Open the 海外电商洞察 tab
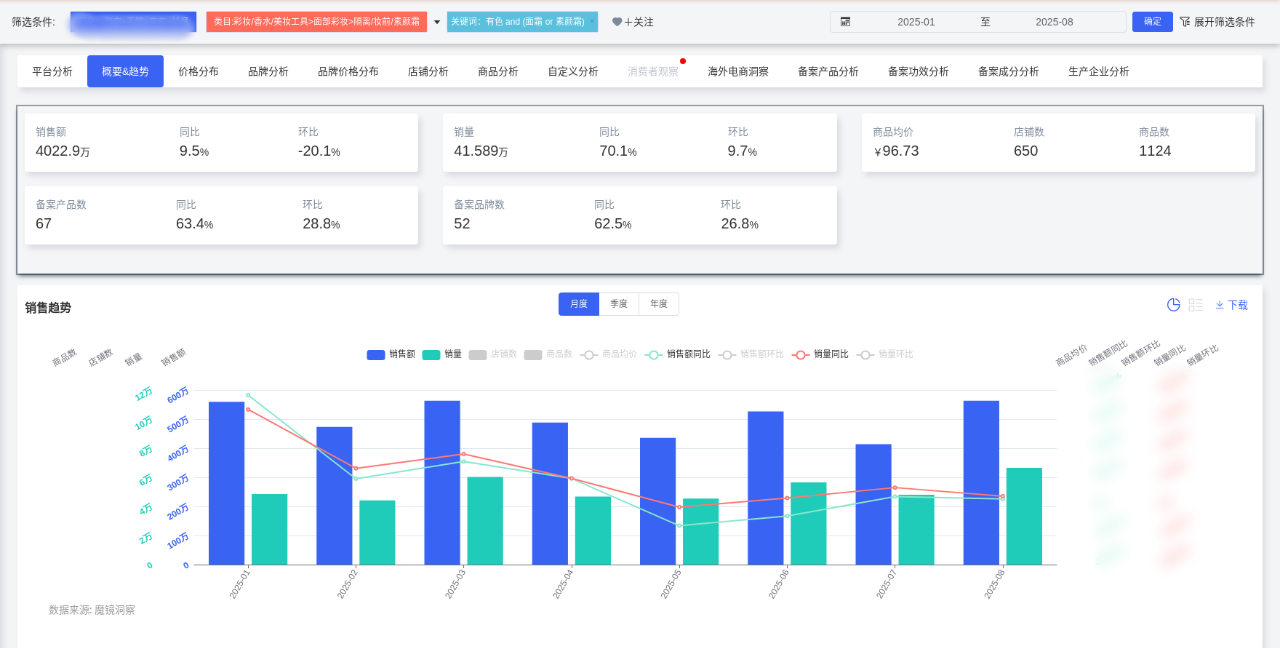The width and height of the screenshot is (1280, 648). tap(738, 72)
